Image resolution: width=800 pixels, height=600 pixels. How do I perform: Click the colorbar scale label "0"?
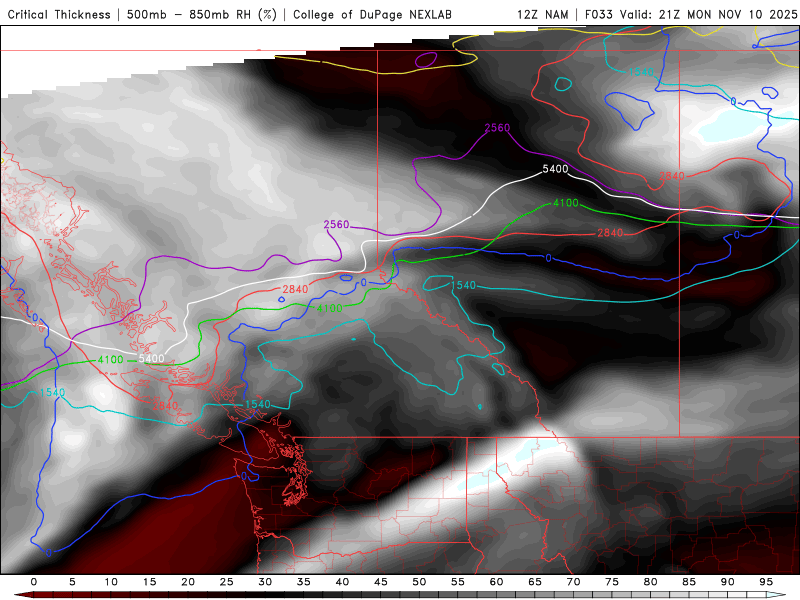(x=34, y=582)
